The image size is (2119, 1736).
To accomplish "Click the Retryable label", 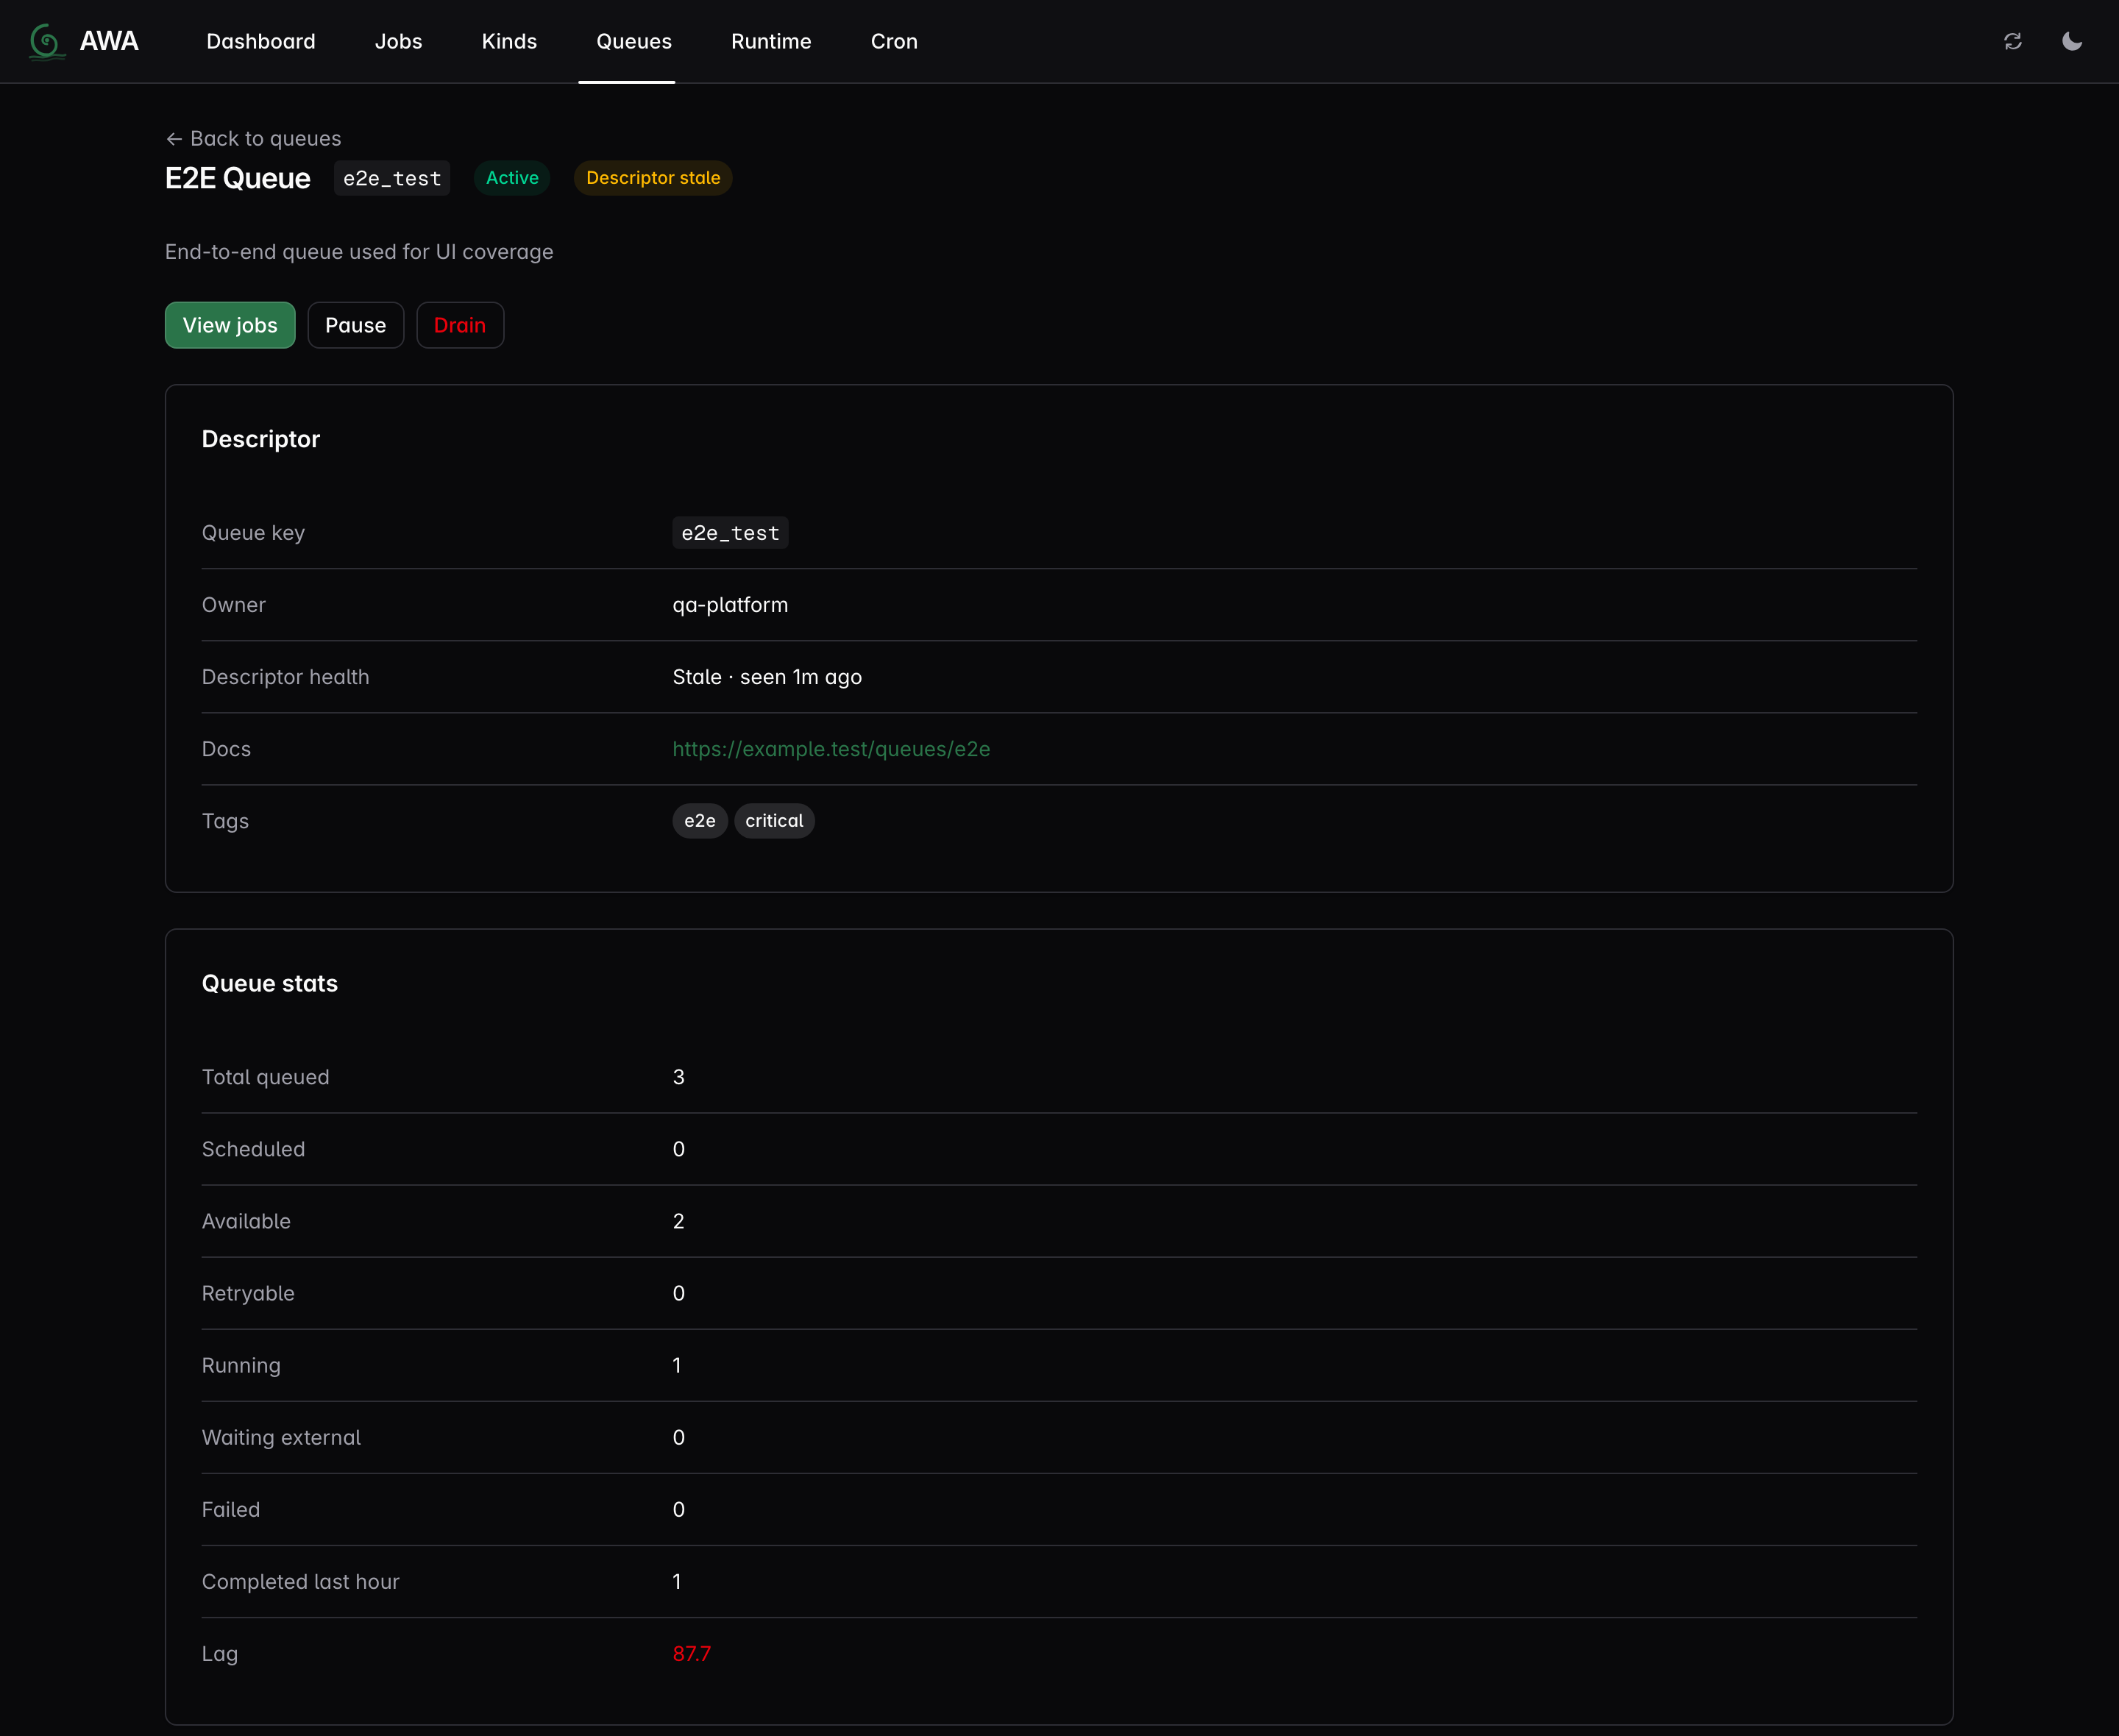I will (x=248, y=1293).
